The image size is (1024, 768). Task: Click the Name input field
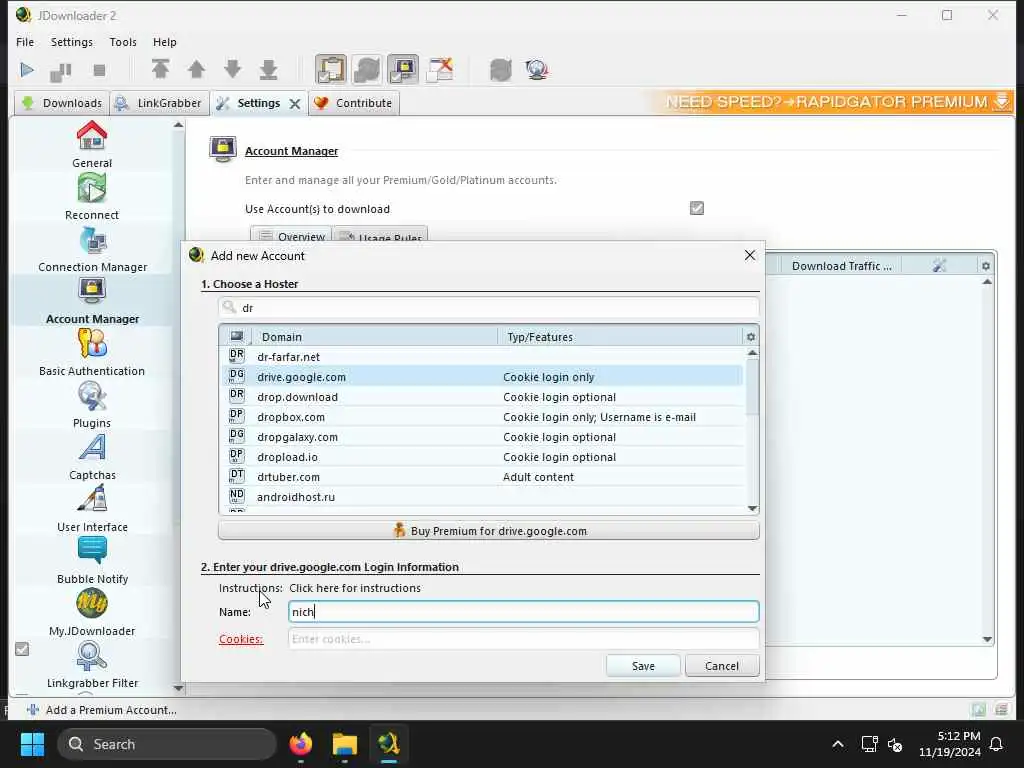(x=524, y=612)
